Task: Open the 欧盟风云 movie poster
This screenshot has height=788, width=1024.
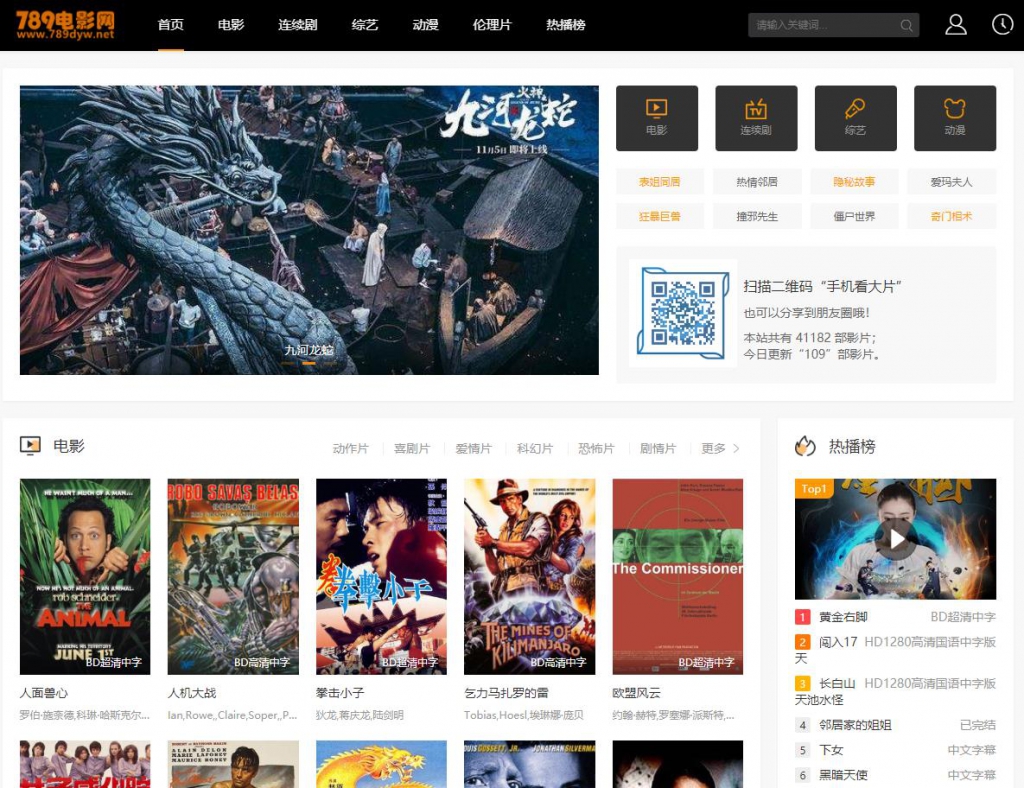Action: point(678,576)
